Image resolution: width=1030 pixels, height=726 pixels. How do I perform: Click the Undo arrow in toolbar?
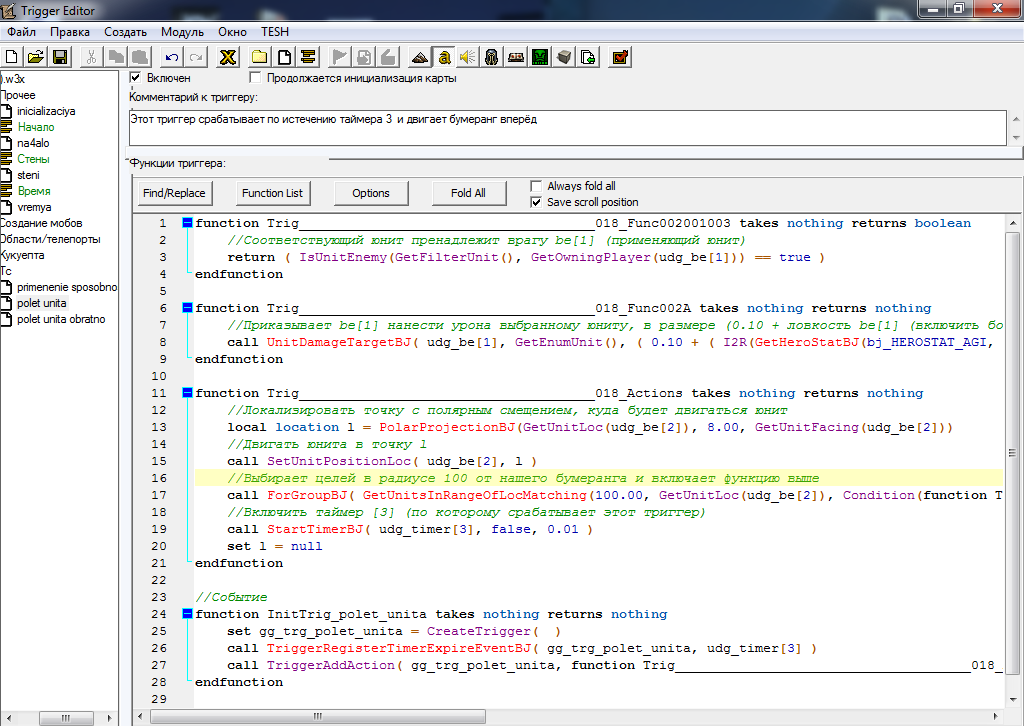tap(172, 57)
